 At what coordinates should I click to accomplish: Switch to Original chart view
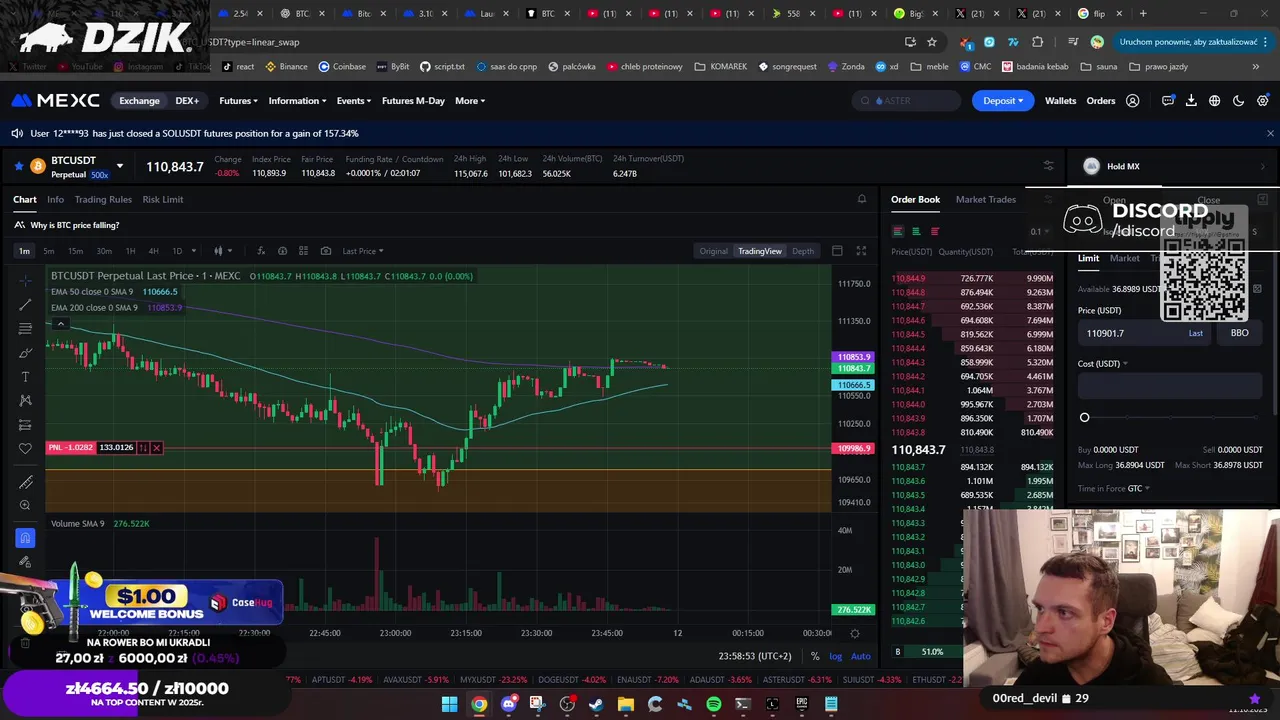pos(713,251)
